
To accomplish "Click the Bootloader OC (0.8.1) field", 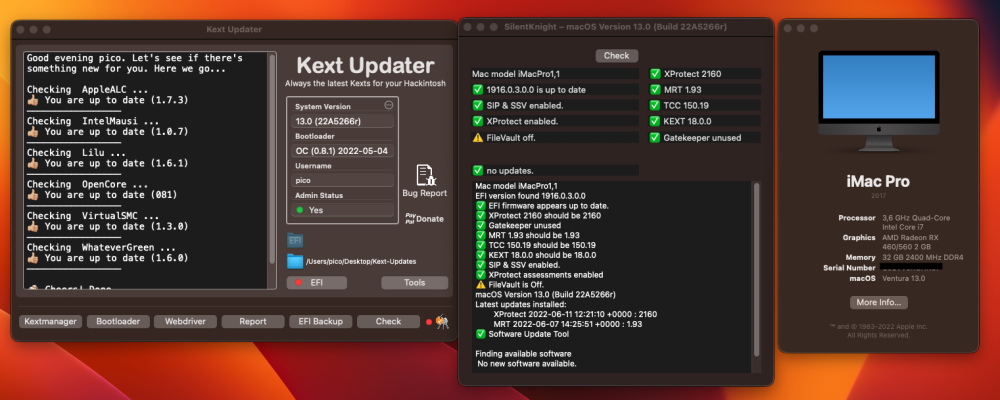I will click(344, 151).
